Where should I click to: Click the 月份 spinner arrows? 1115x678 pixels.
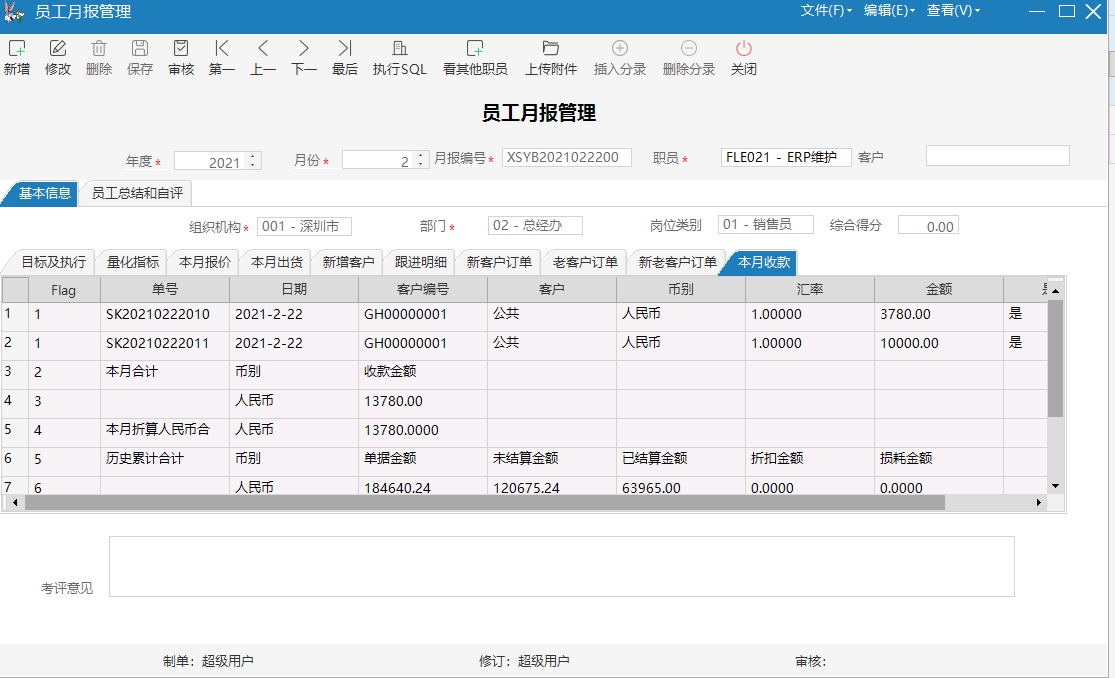point(420,160)
